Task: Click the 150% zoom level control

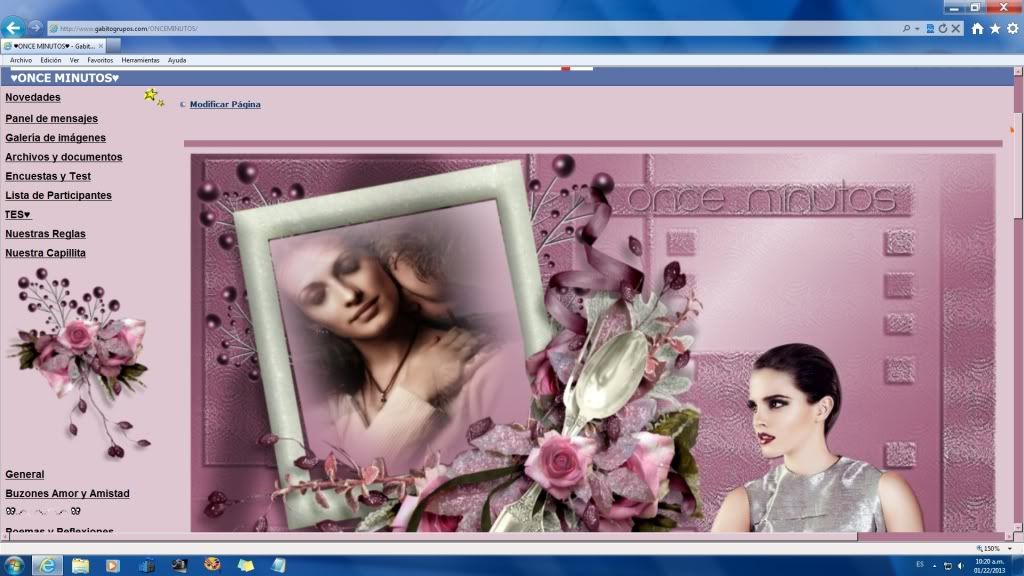Action: (987, 549)
